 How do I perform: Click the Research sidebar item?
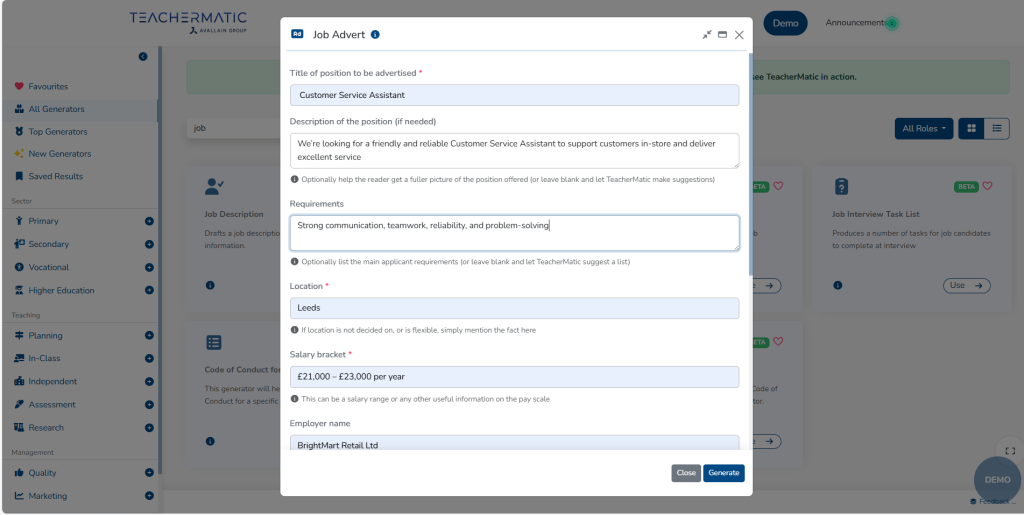(x=46, y=428)
